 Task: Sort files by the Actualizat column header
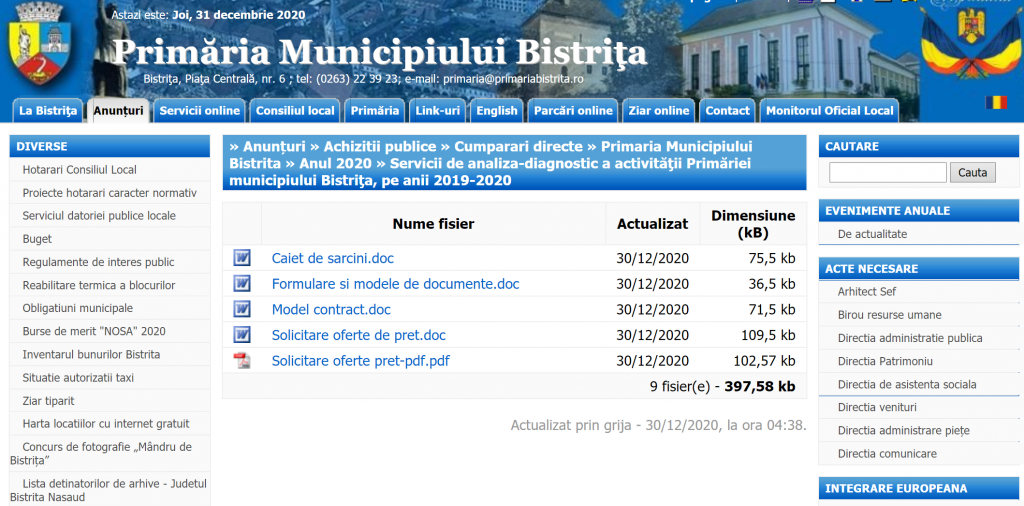[x=652, y=224]
